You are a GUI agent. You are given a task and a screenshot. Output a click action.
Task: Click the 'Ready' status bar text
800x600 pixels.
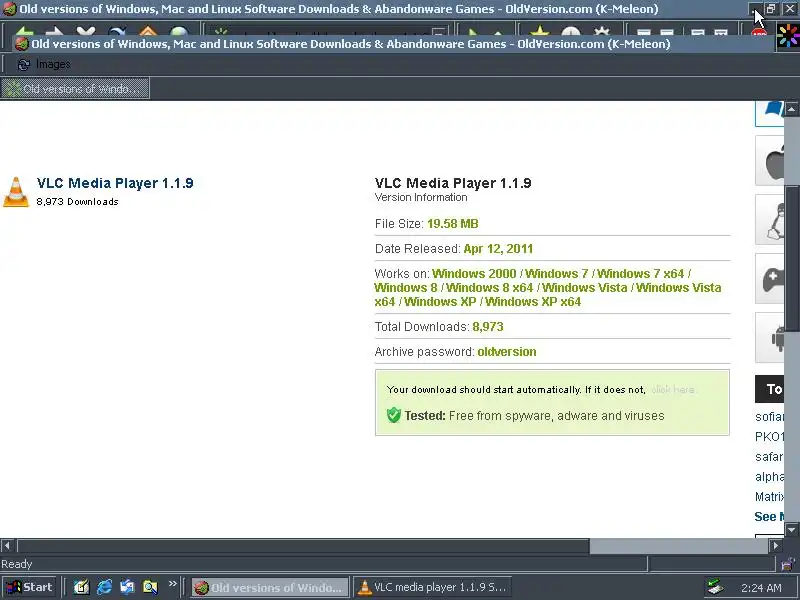(x=16, y=564)
